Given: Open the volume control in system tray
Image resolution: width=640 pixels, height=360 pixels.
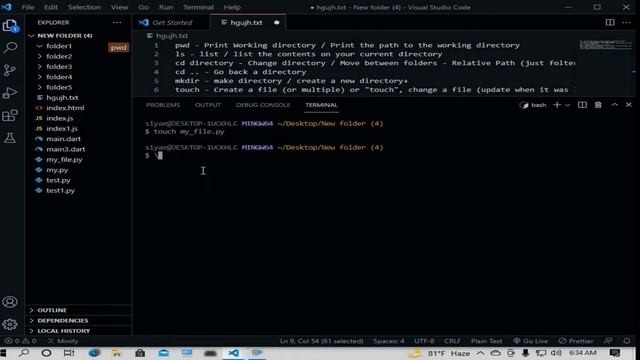Looking at the screenshot, I should pyautogui.click(x=556, y=353).
